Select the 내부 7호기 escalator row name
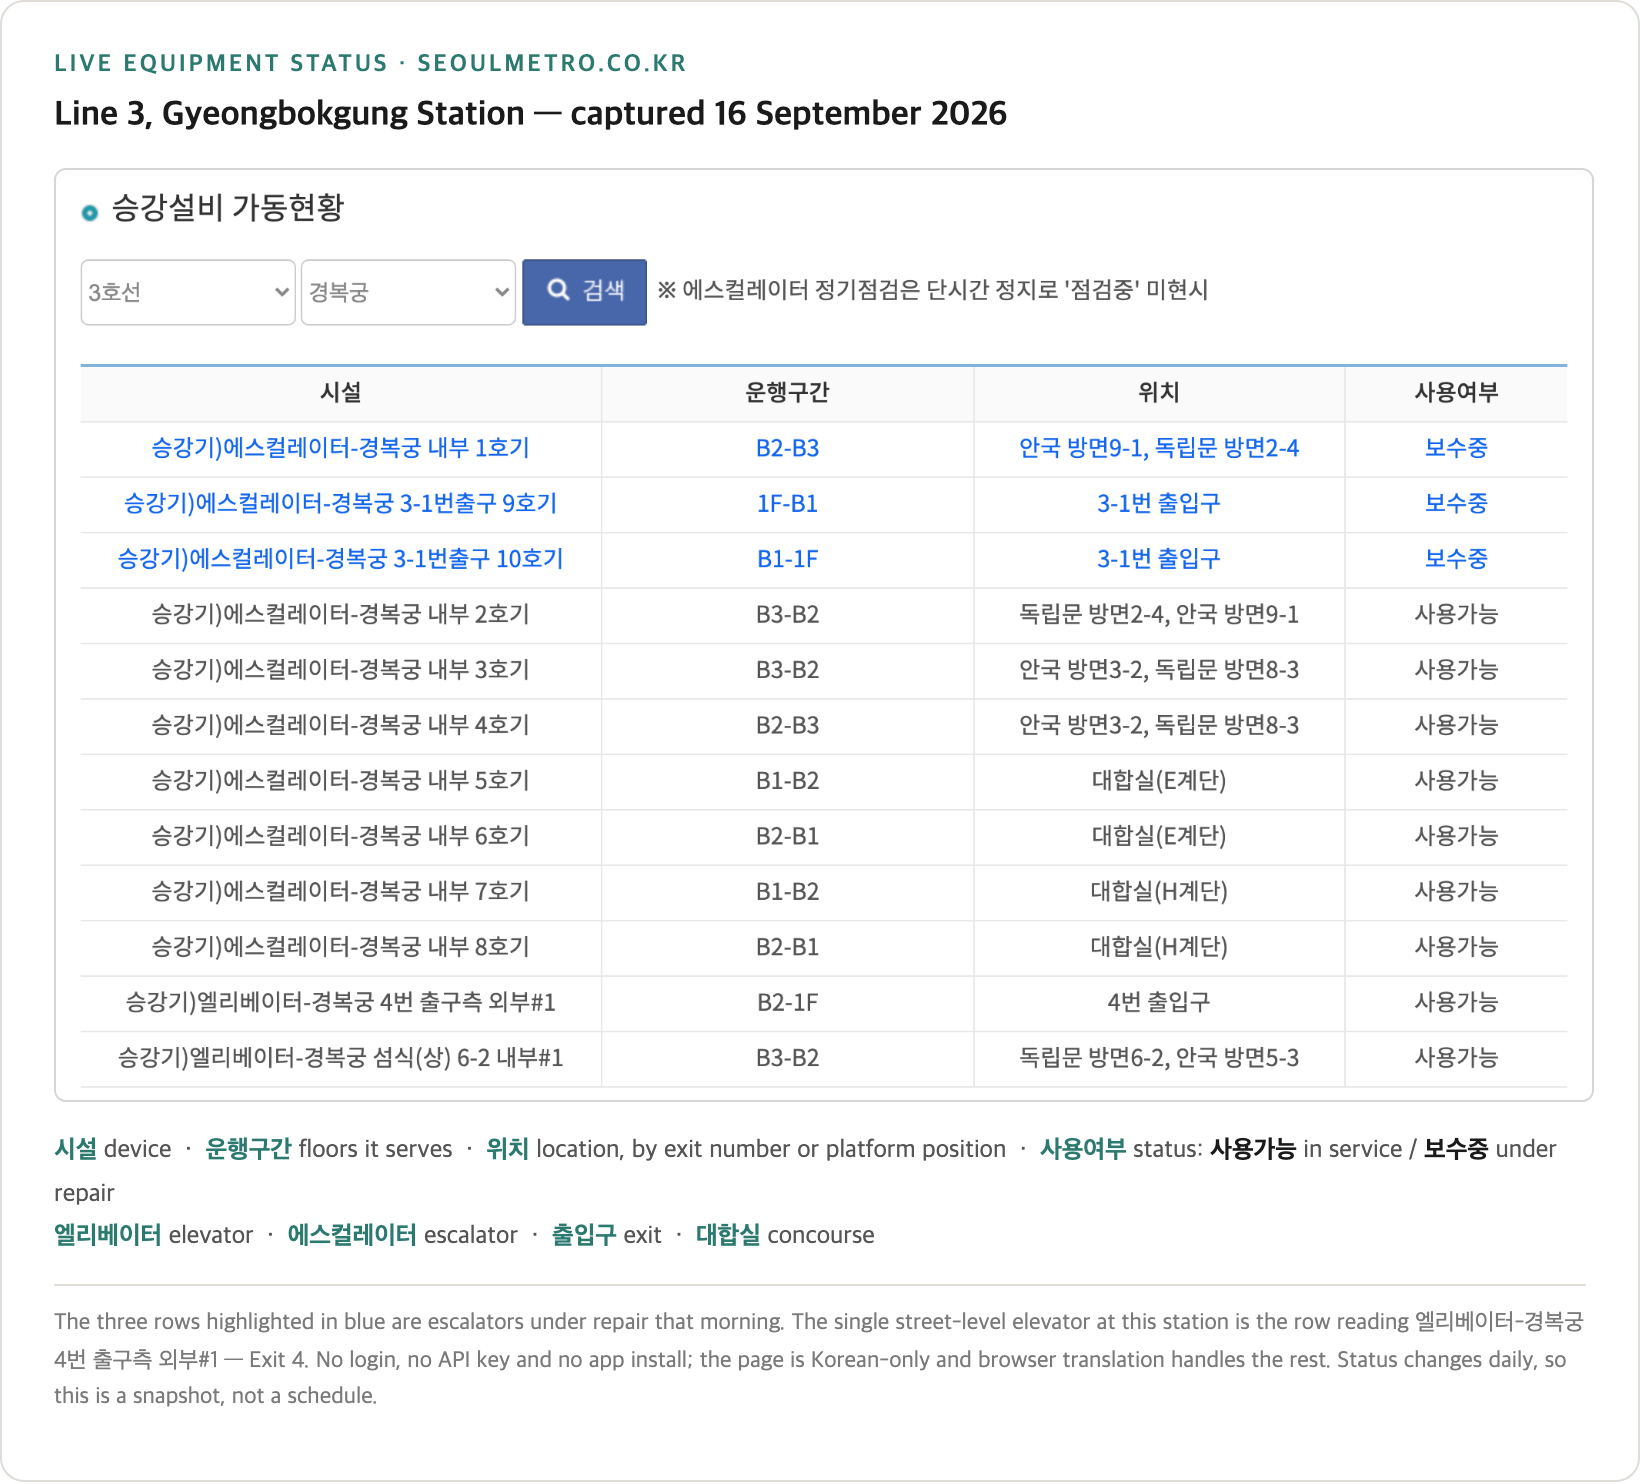 340,891
